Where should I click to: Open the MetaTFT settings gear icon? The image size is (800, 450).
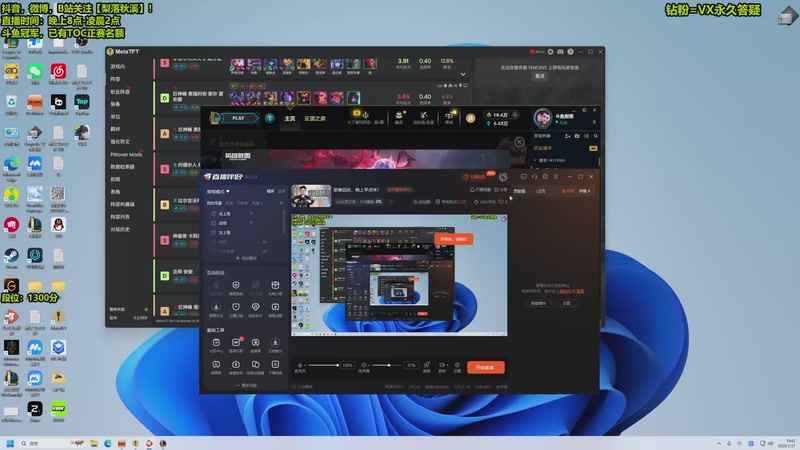click(551, 52)
